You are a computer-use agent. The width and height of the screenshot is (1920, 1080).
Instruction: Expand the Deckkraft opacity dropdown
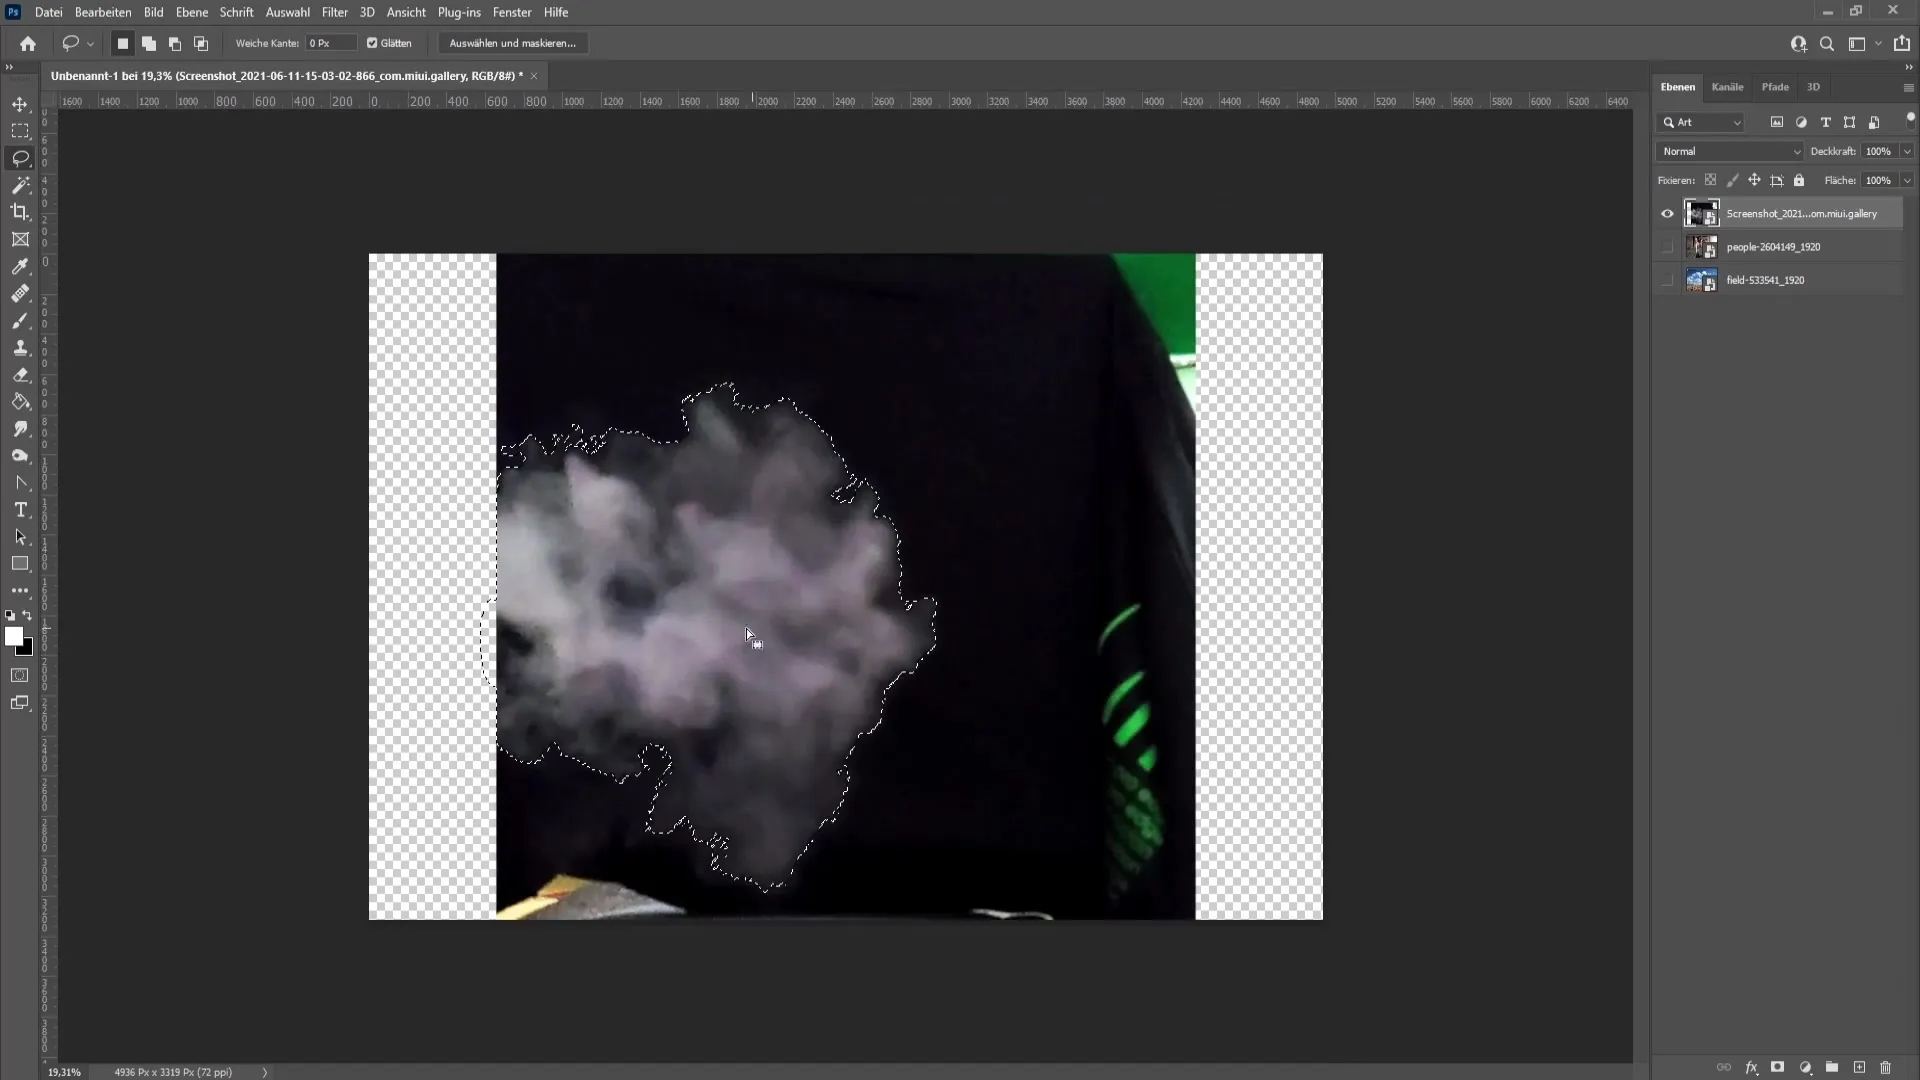pyautogui.click(x=1896, y=150)
